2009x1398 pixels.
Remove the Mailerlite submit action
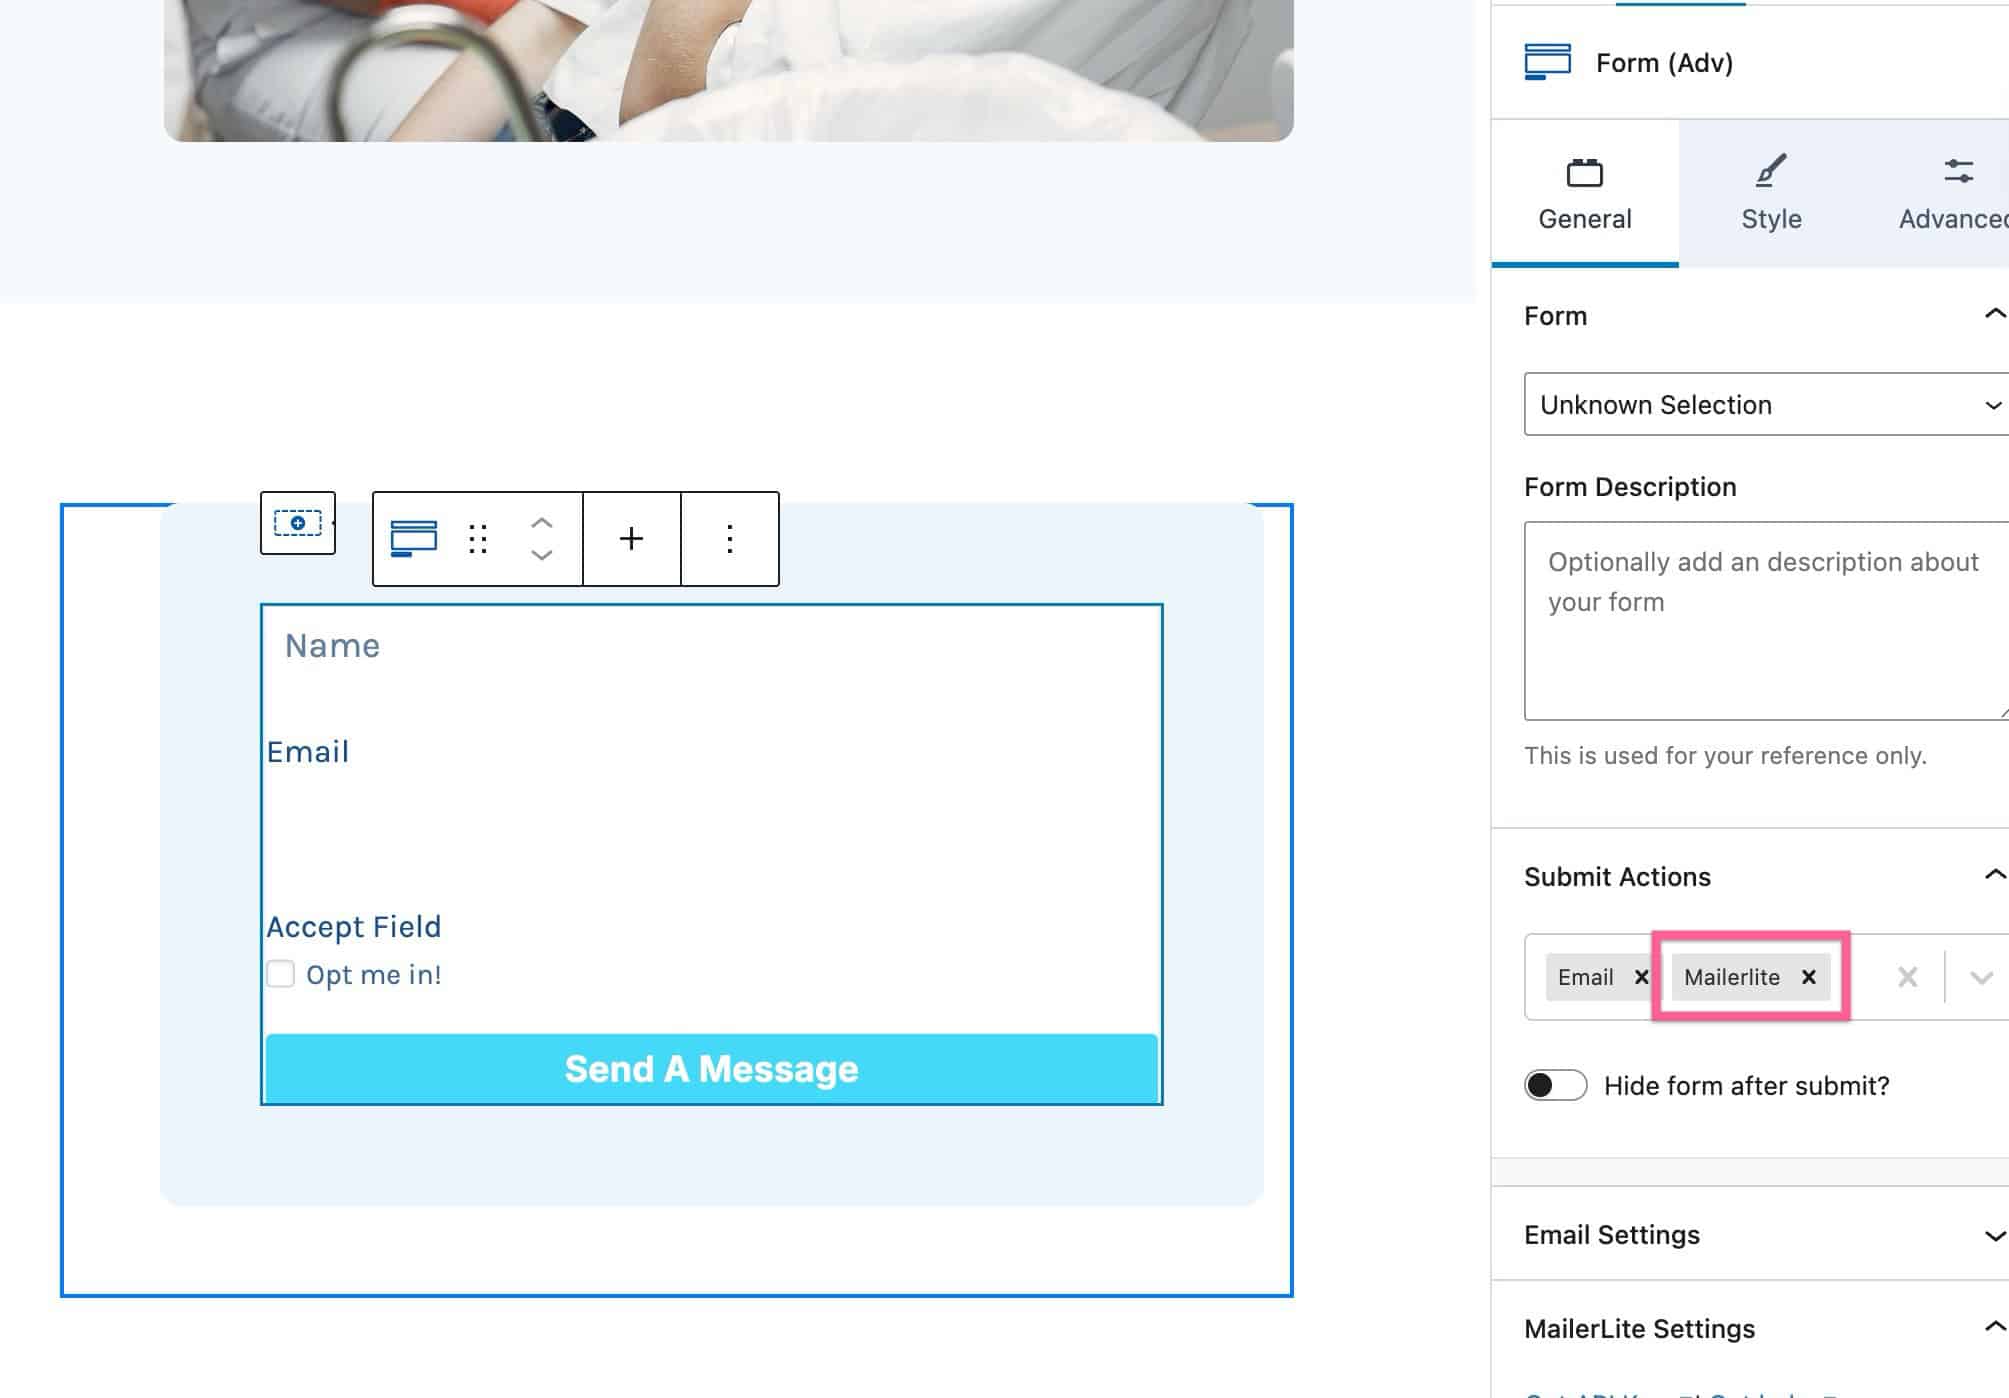pyautogui.click(x=1809, y=977)
